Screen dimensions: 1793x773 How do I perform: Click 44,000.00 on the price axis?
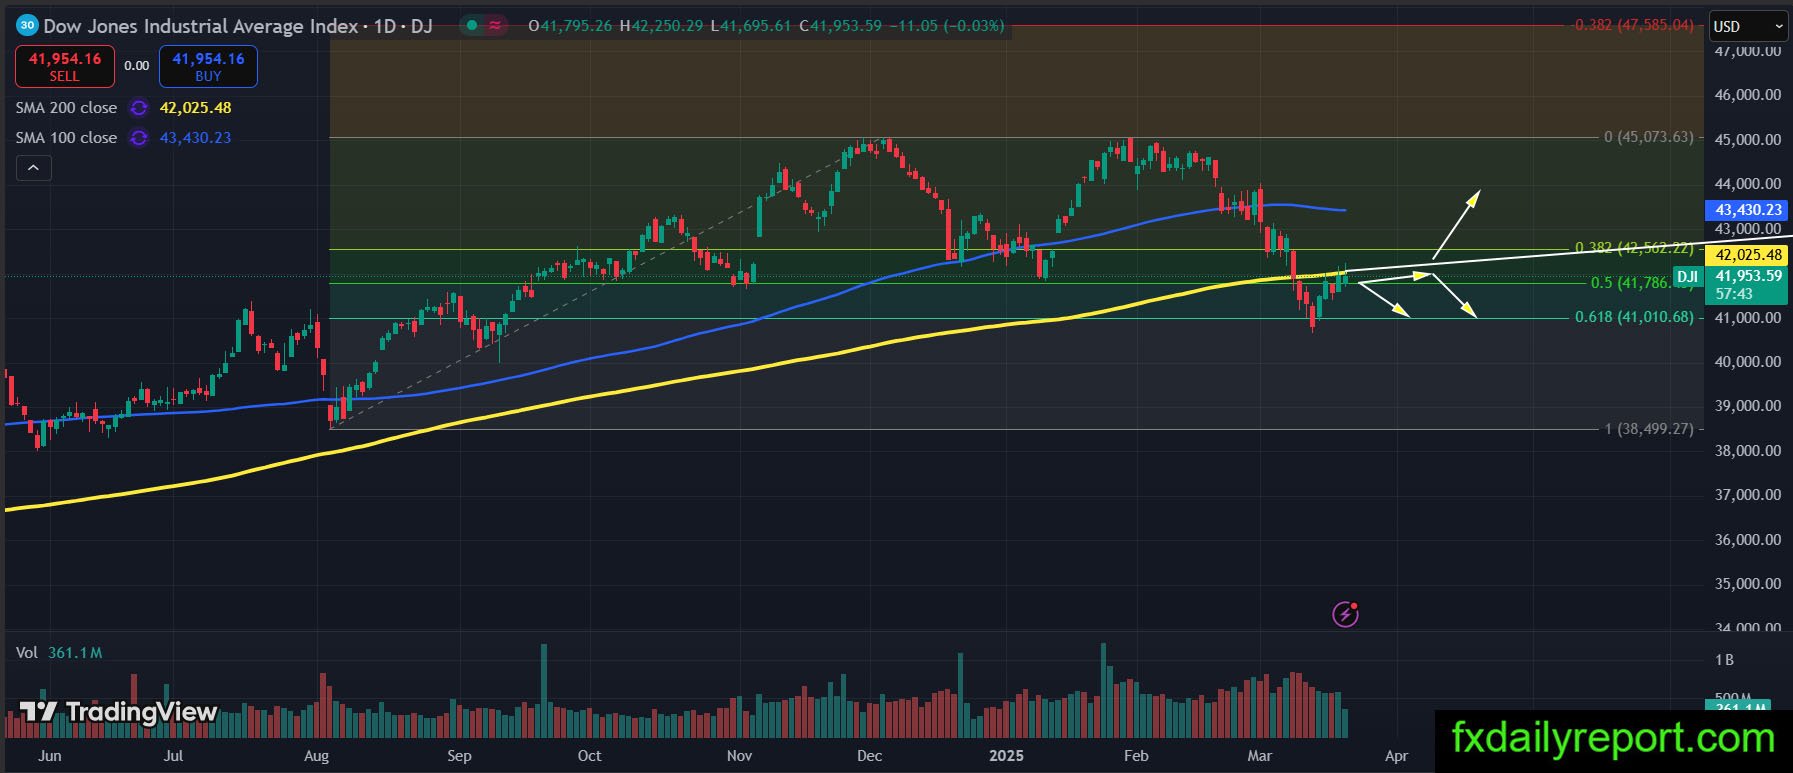[x=1748, y=184]
